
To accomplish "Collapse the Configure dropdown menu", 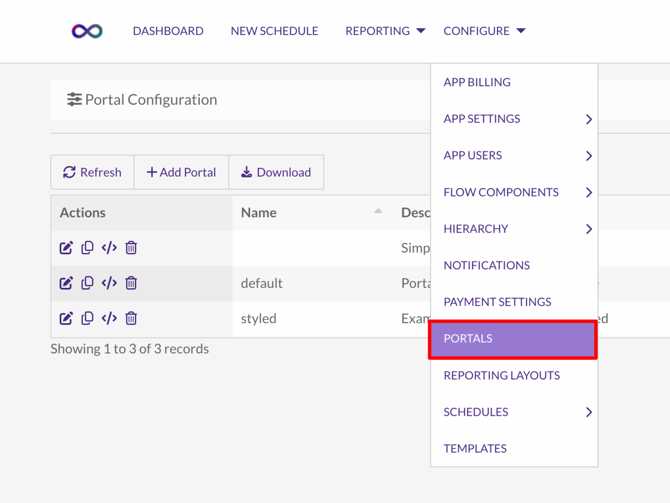I will tap(484, 31).
